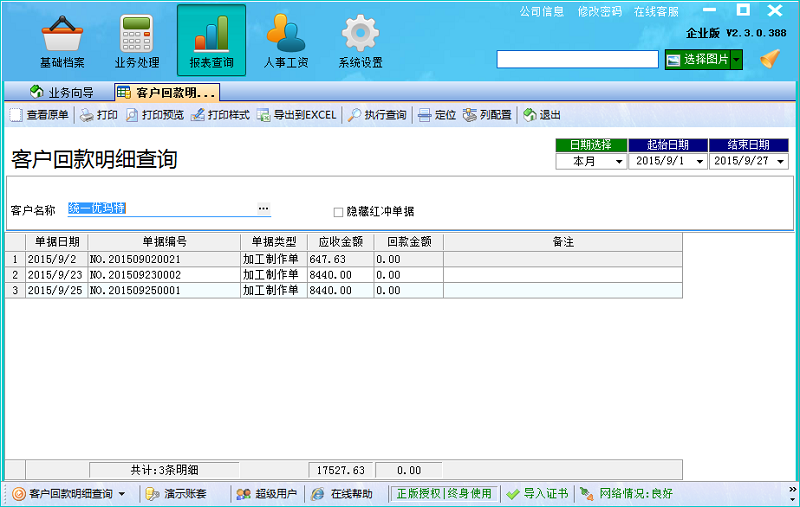
Task: Toggle the 隐藏红冲单据 checkbox
Action: (338, 211)
